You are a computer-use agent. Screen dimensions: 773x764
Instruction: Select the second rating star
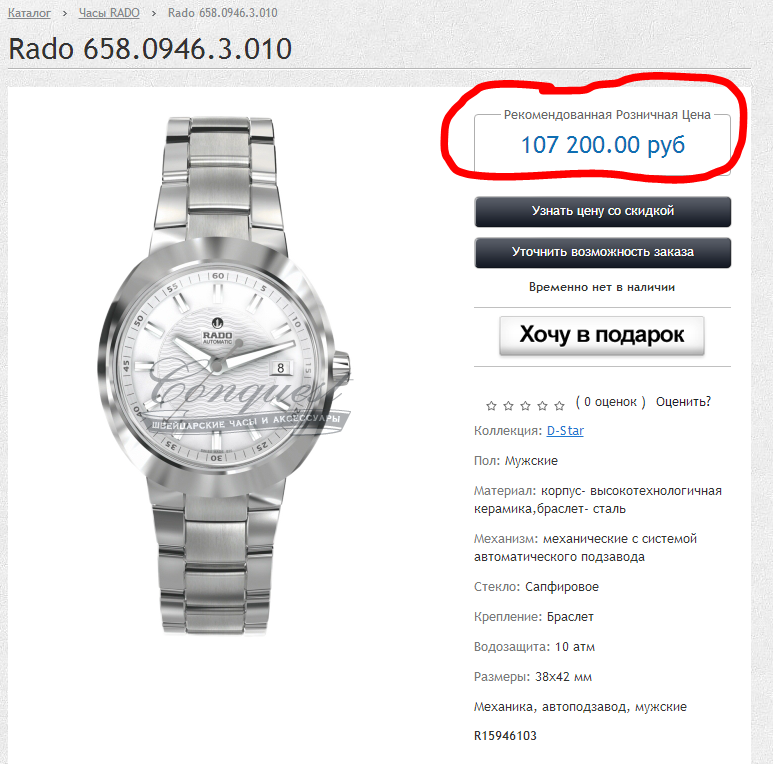[x=508, y=406]
